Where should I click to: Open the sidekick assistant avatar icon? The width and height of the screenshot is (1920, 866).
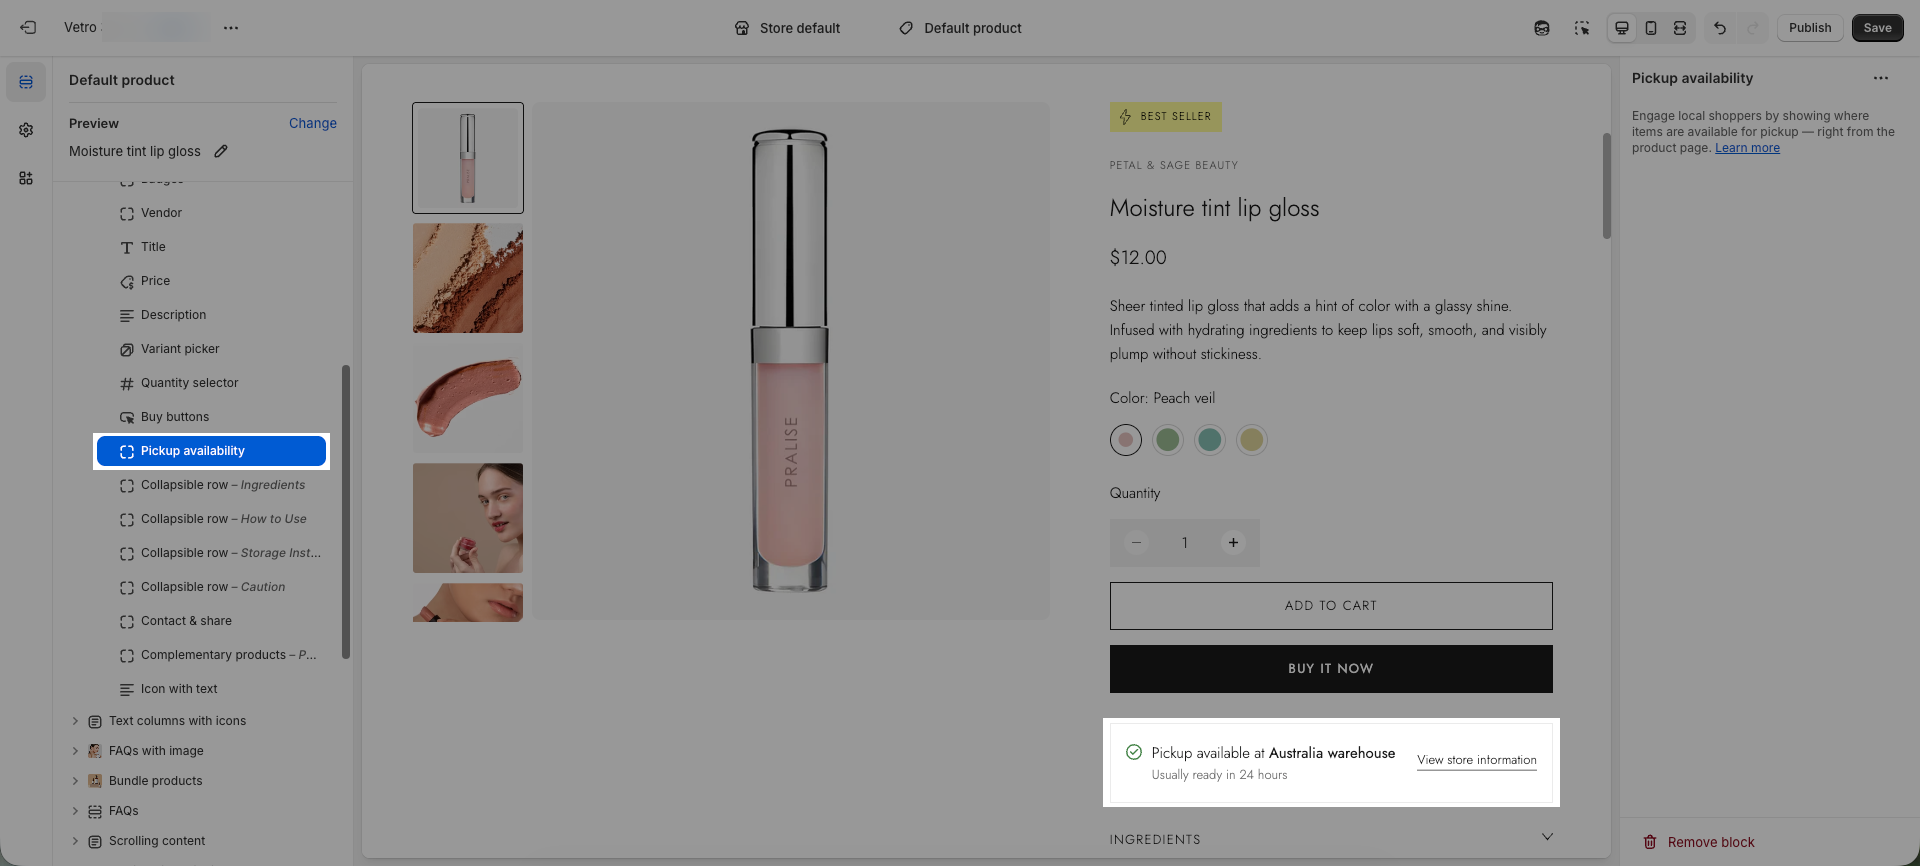coord(1542,28)
